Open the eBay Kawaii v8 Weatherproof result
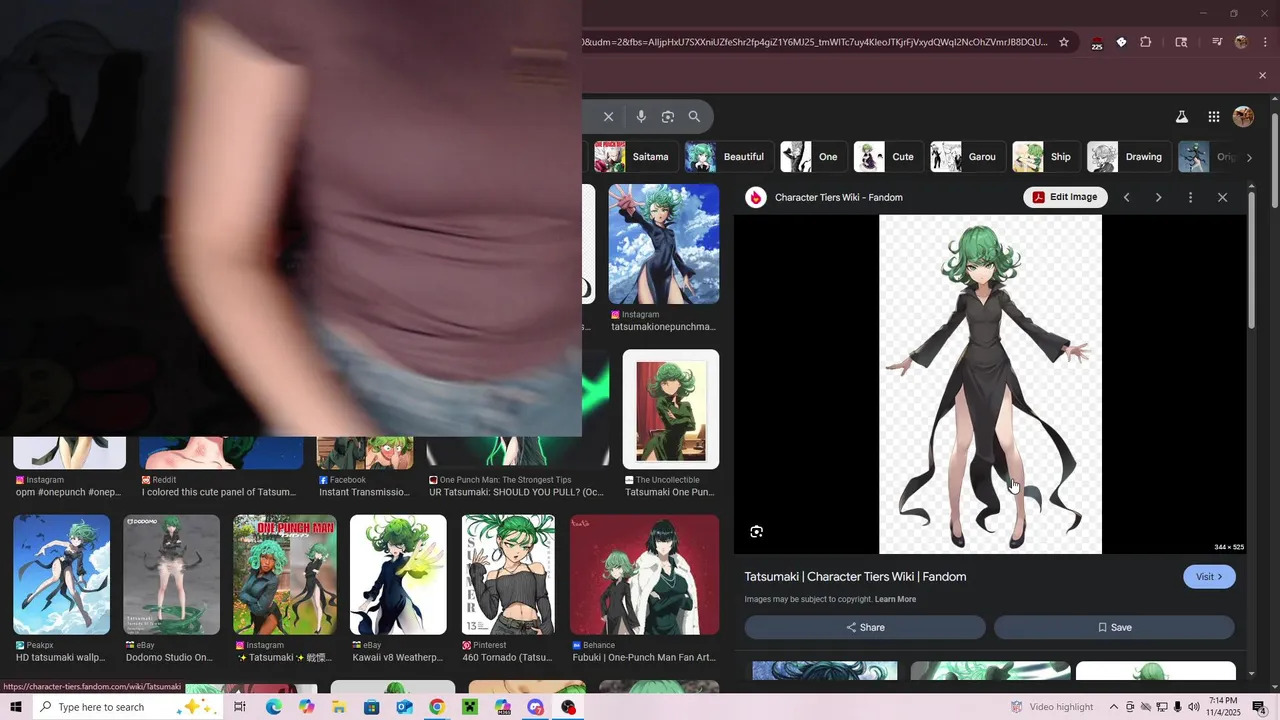Screen dimensions: 1280x720 [x=398, y=574]
